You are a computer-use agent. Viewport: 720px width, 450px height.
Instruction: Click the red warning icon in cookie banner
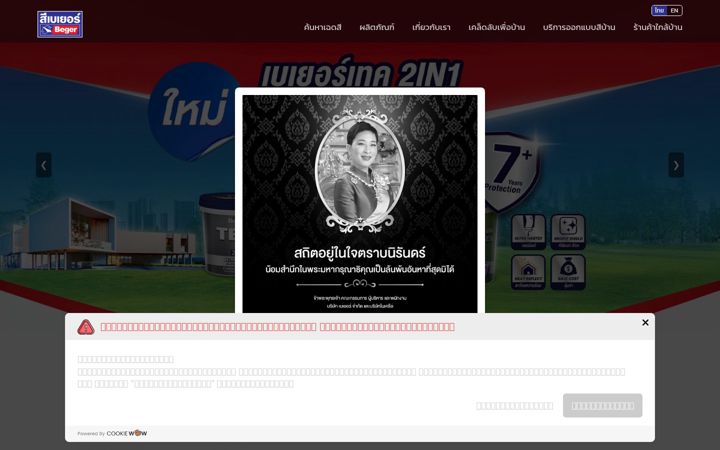pos(86,327)
